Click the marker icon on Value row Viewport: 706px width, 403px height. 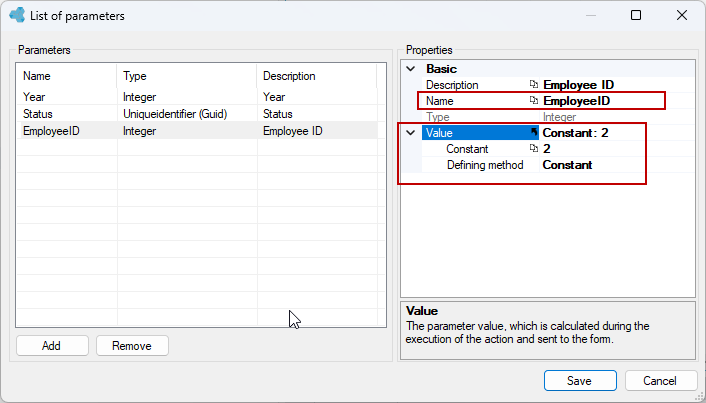534,132
